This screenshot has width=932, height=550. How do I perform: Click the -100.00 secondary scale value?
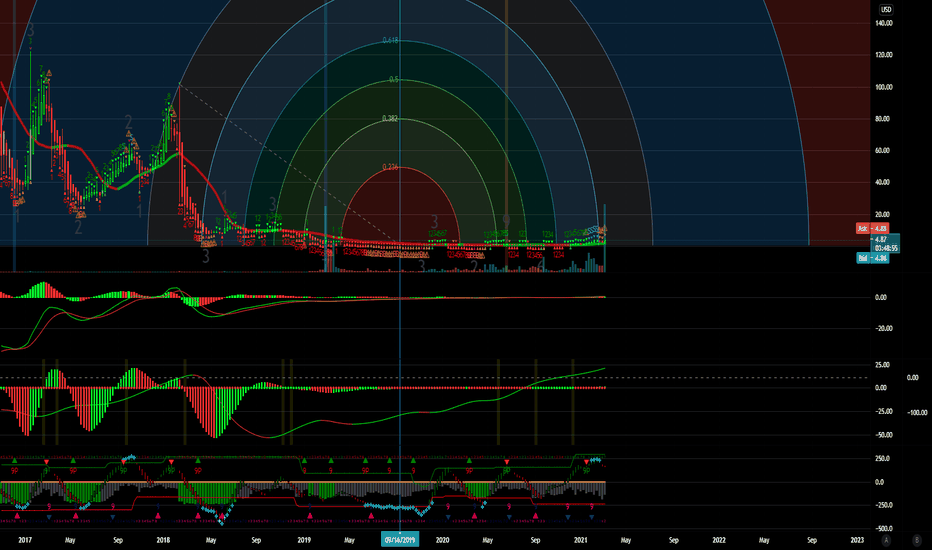(917, 413)
